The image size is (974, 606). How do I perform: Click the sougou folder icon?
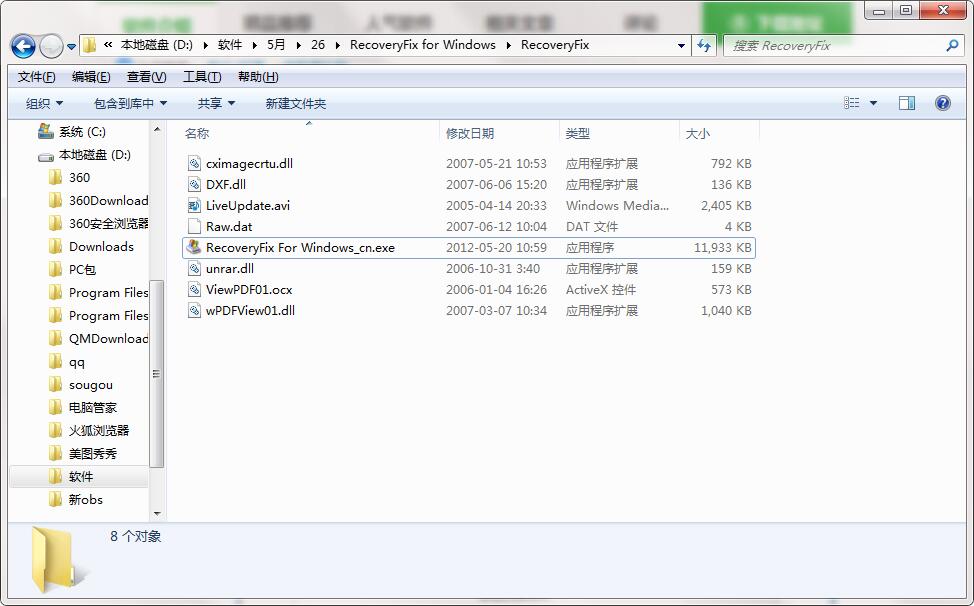pyautogui.click(x=55, y=384)
